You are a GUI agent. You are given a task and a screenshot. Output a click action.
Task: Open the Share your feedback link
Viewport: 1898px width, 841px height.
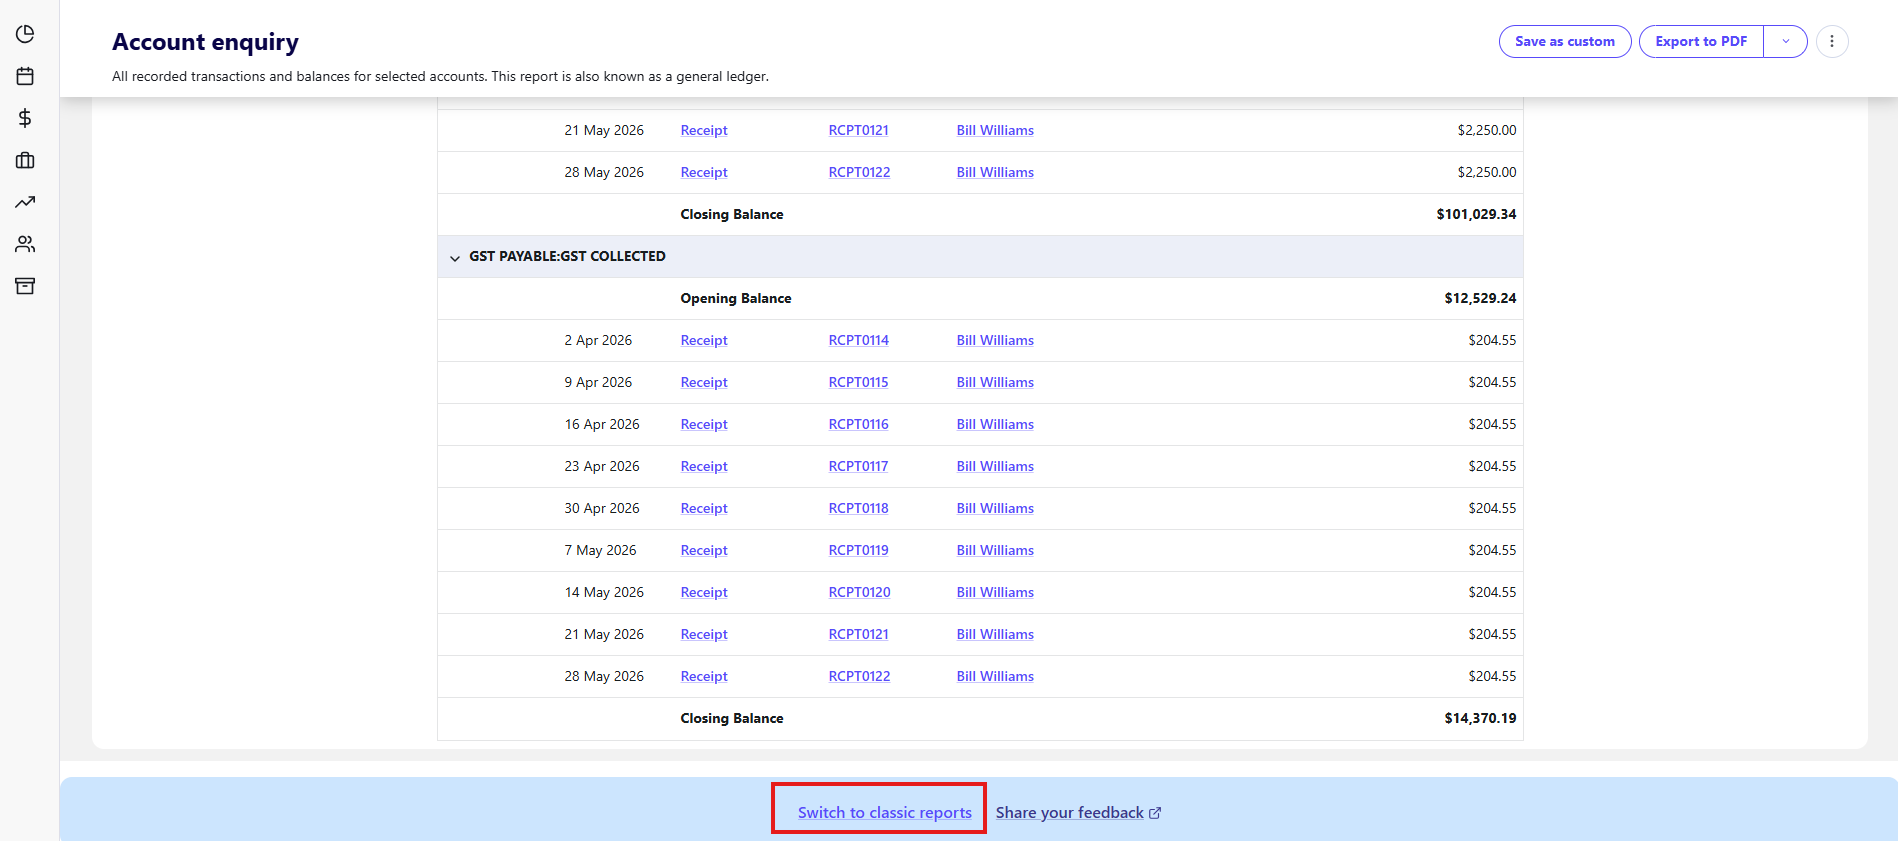tap(1069, 812)
